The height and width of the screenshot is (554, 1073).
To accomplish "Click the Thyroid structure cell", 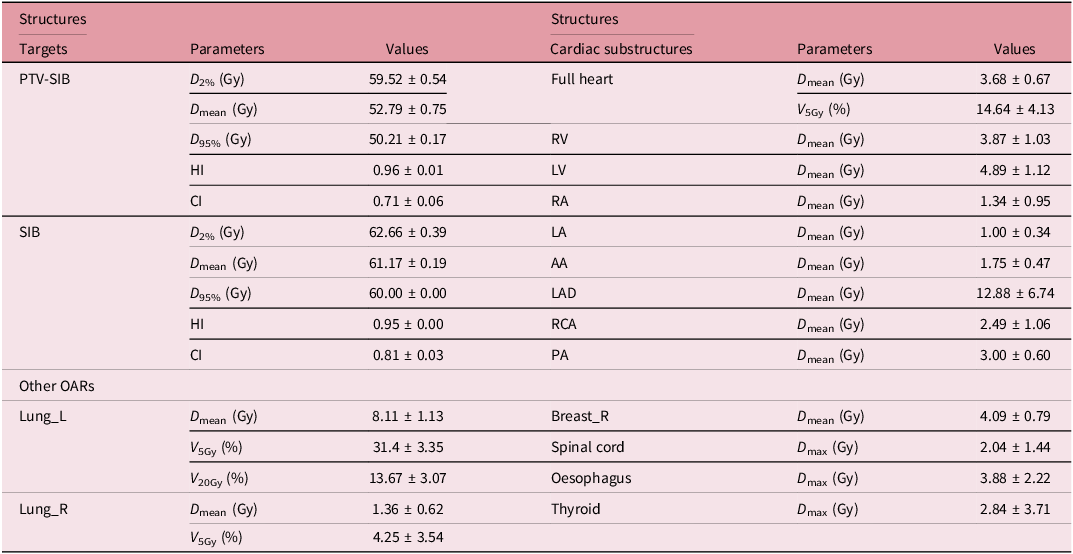I will coord(575,509).
